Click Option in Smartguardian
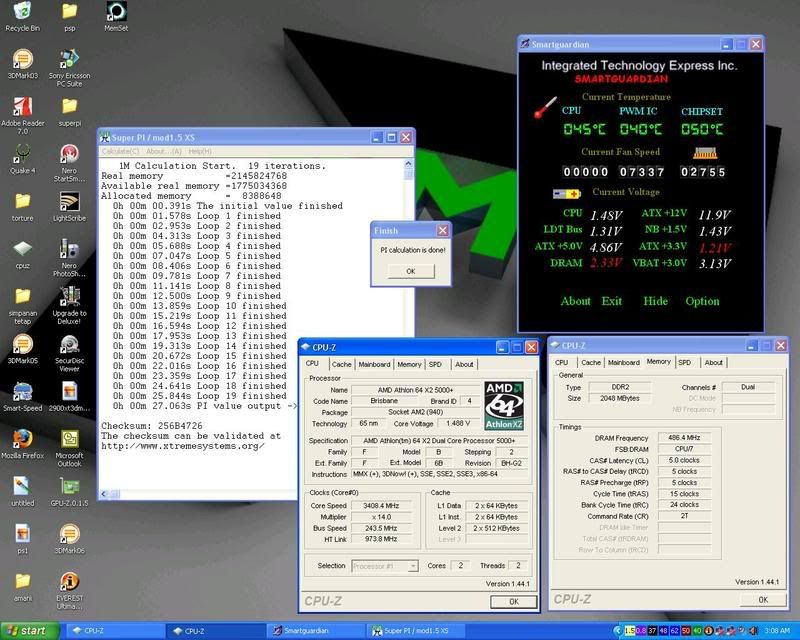 [x=702, y=301]
